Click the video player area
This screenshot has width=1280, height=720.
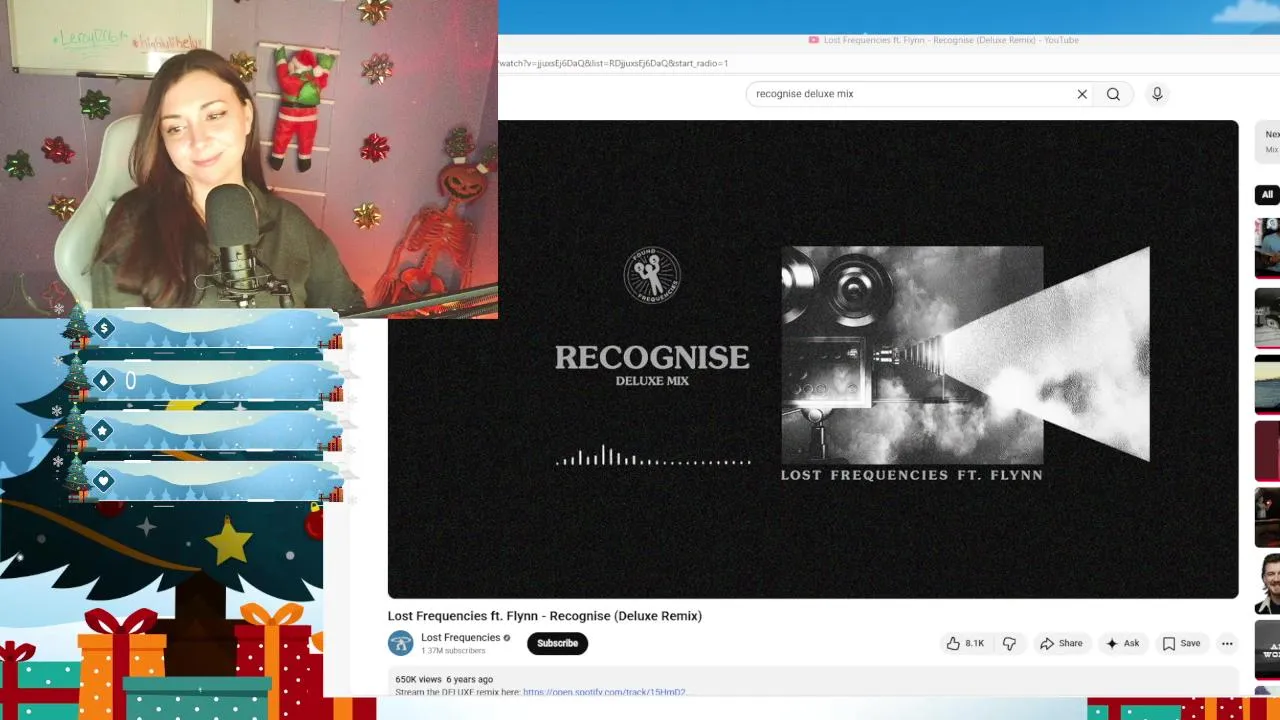click(813, 360)
